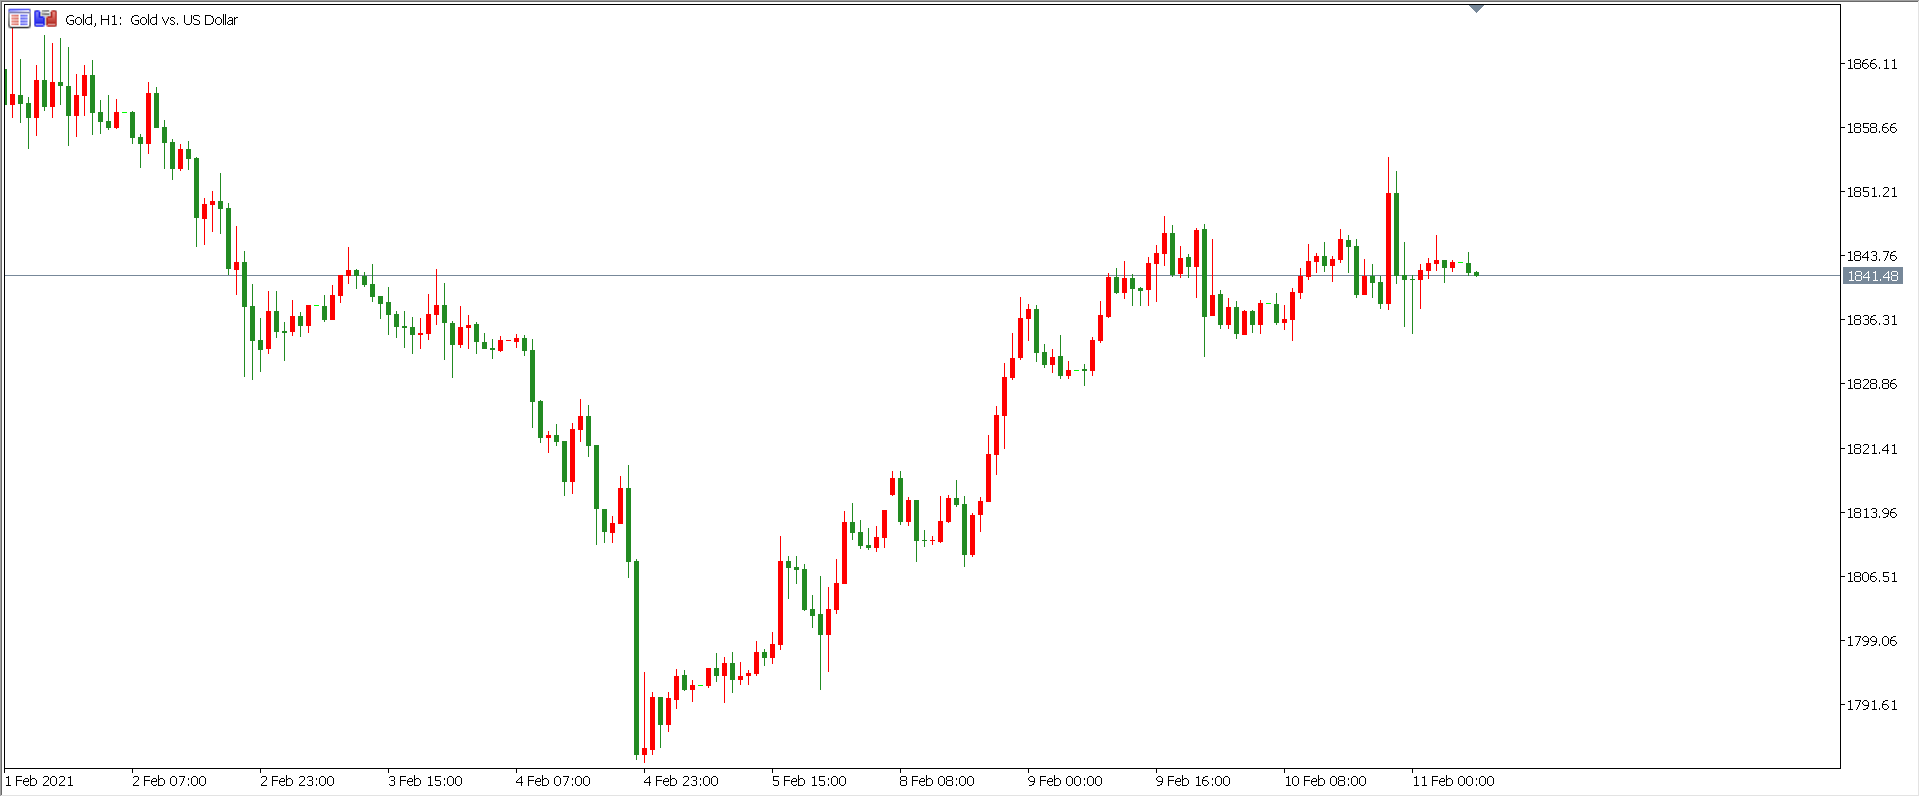Click the 1866.11 price scale label
This screenshot has width=1920, height=797.
(1871, 64)
